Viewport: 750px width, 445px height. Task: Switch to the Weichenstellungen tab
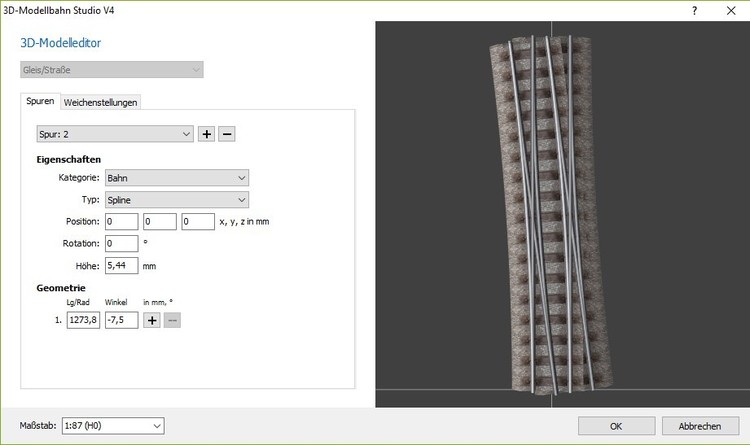[x=100, y=102]
